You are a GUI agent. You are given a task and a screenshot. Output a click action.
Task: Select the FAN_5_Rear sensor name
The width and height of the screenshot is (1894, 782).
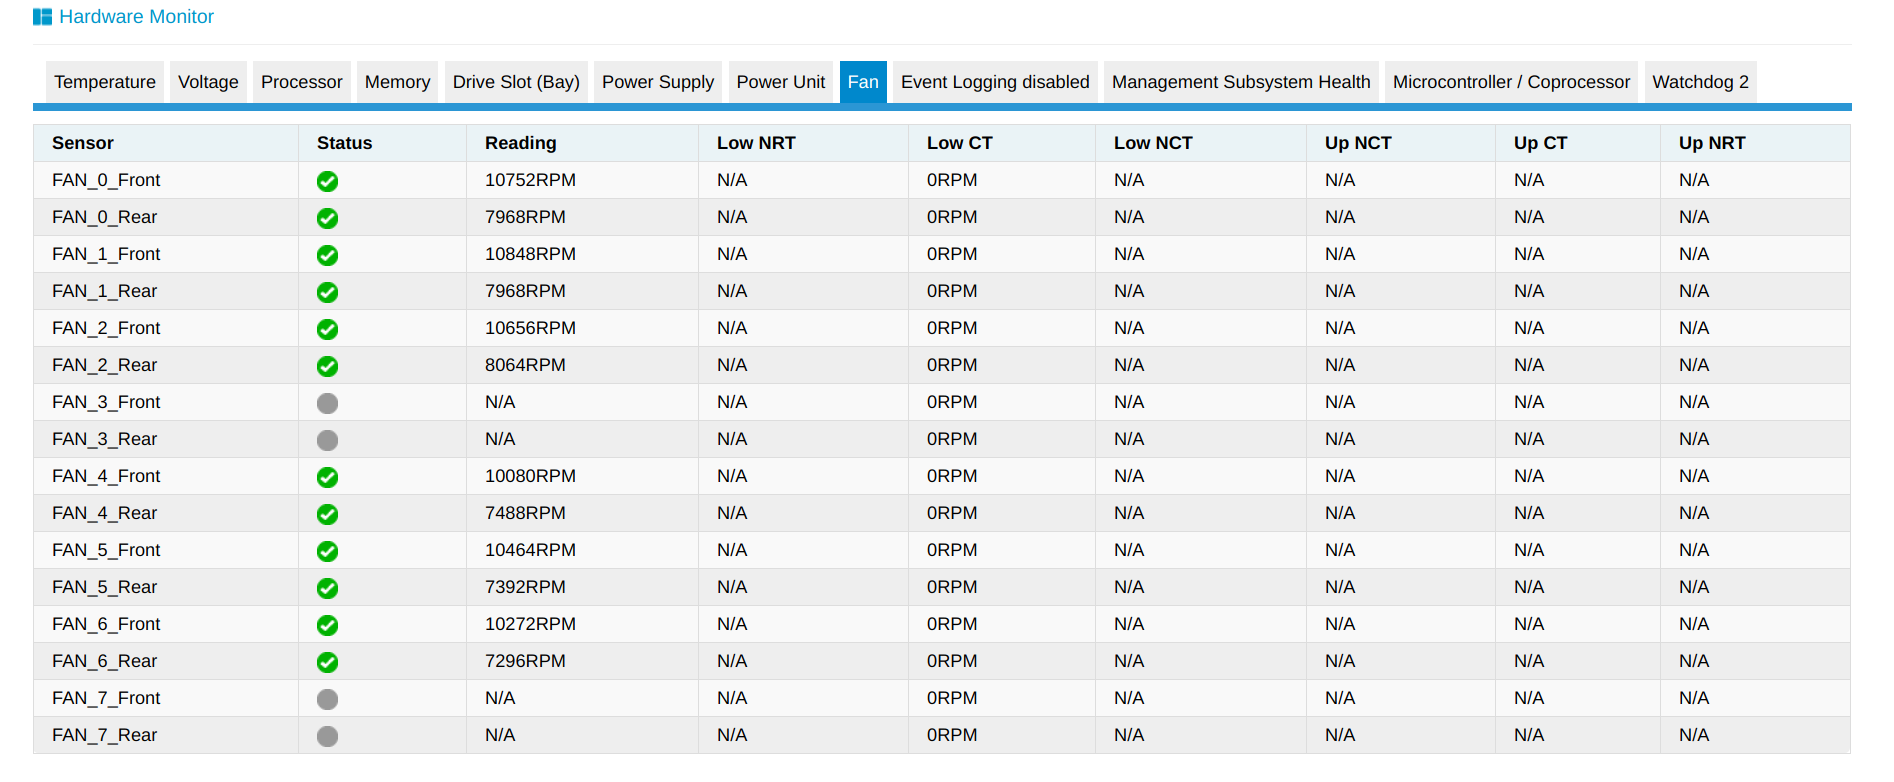(104, 587)
